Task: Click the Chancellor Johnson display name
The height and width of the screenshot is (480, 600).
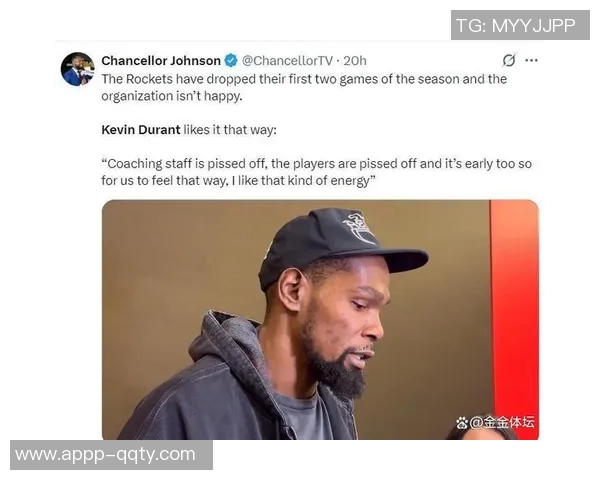Action: tap(161, 60)
